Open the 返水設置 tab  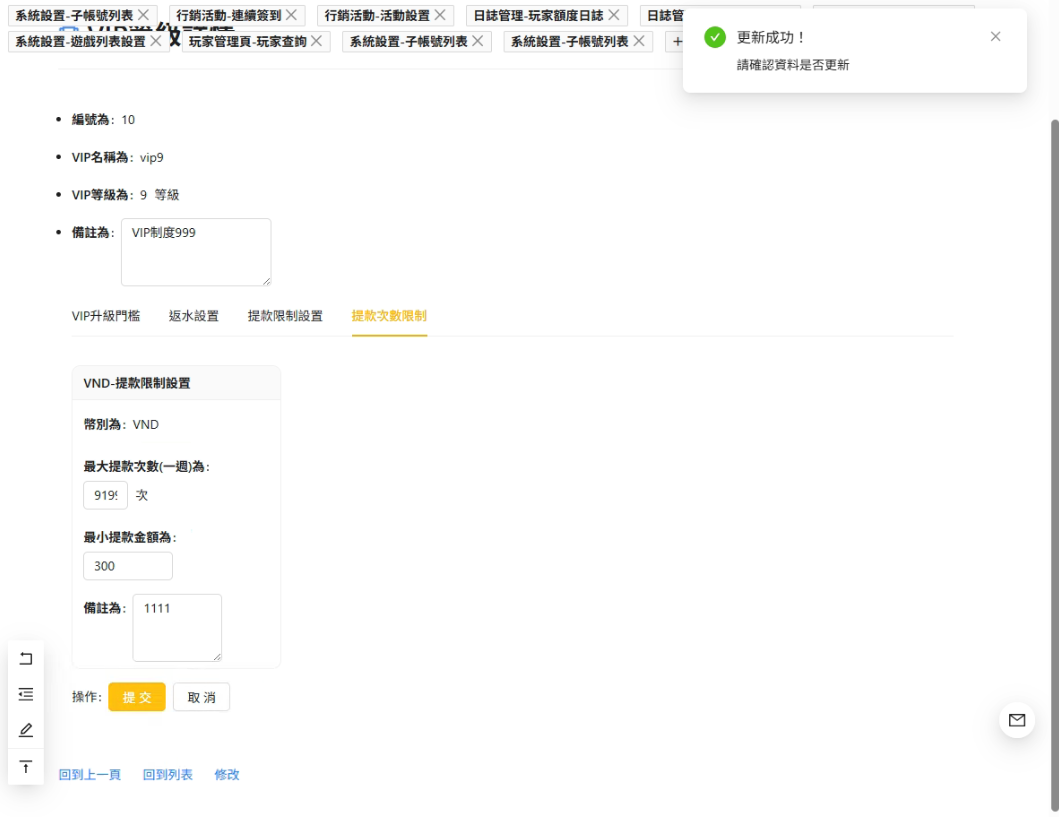point(193,316)
